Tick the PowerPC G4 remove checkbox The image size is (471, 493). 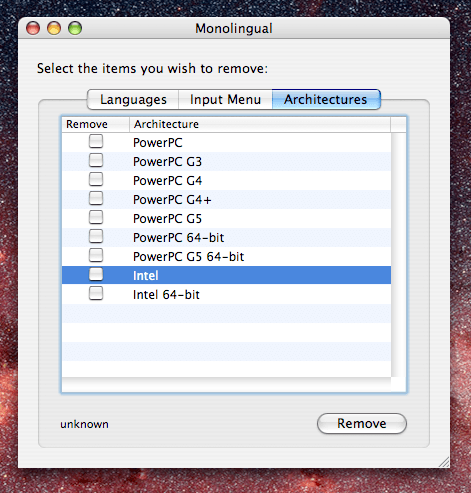coord(96,179)
